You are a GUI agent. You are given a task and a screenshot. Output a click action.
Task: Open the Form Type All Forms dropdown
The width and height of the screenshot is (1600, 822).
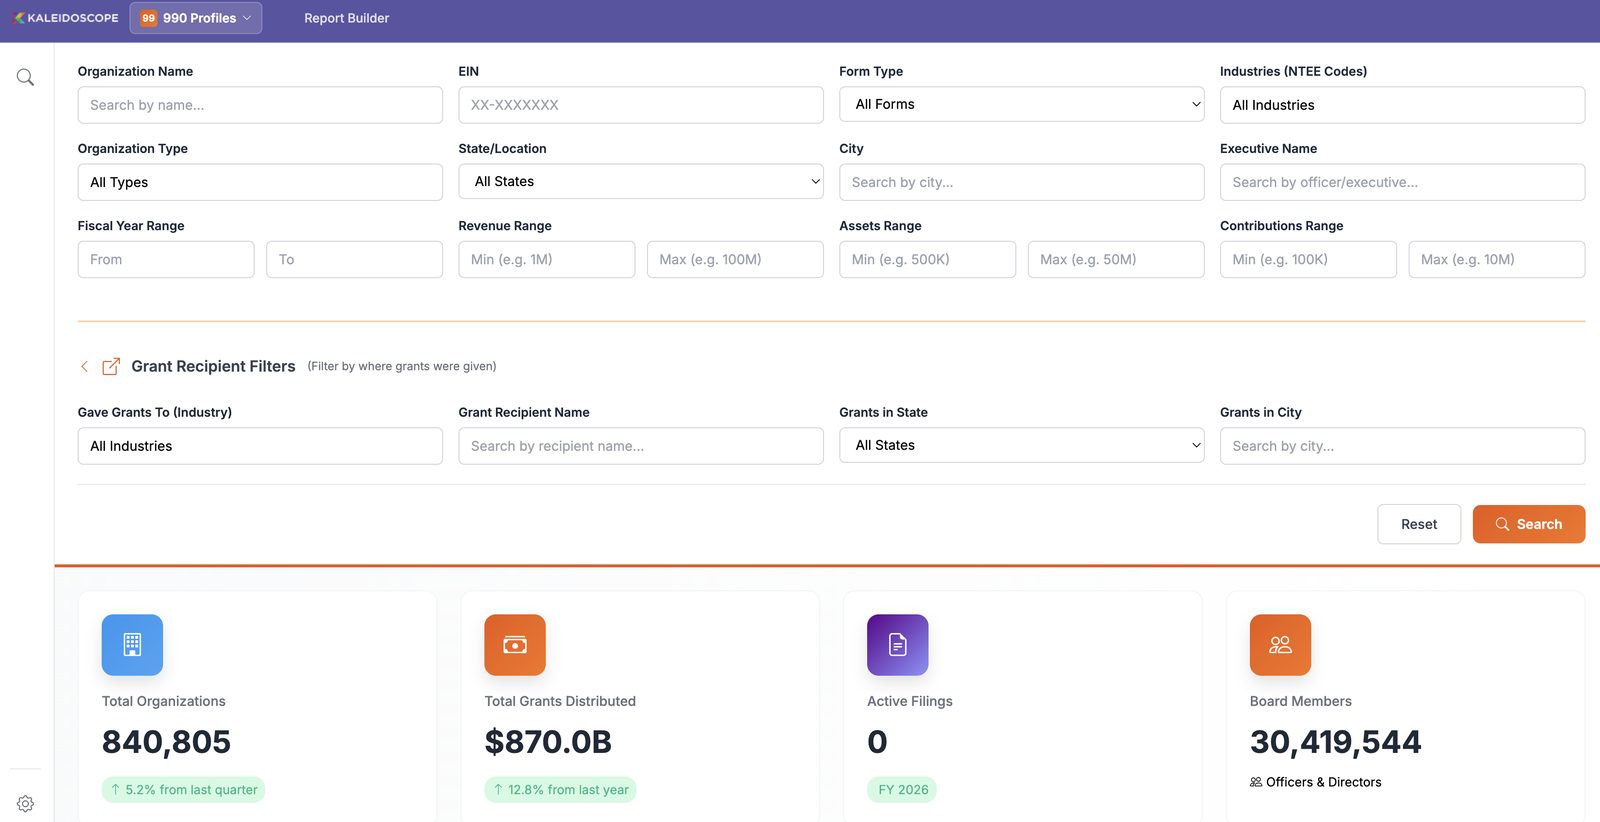click(x=1022, y=104)
